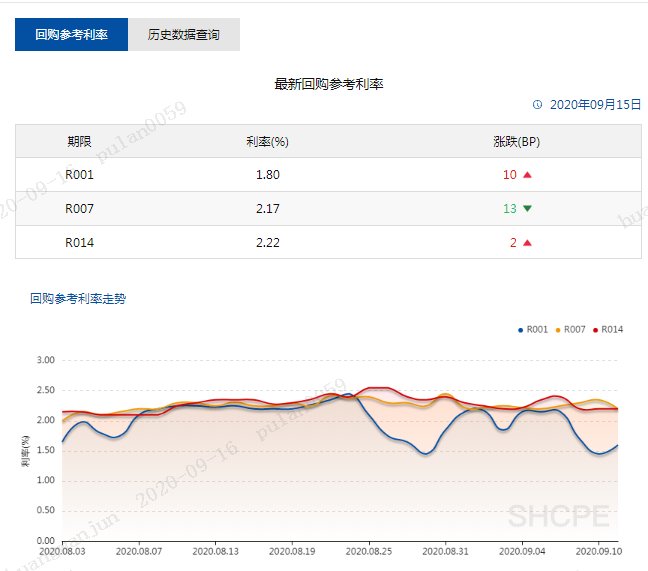Click the 0.00 y-axis label
The height and width of the screenshot is (571, 648).
tap(46, 540)
